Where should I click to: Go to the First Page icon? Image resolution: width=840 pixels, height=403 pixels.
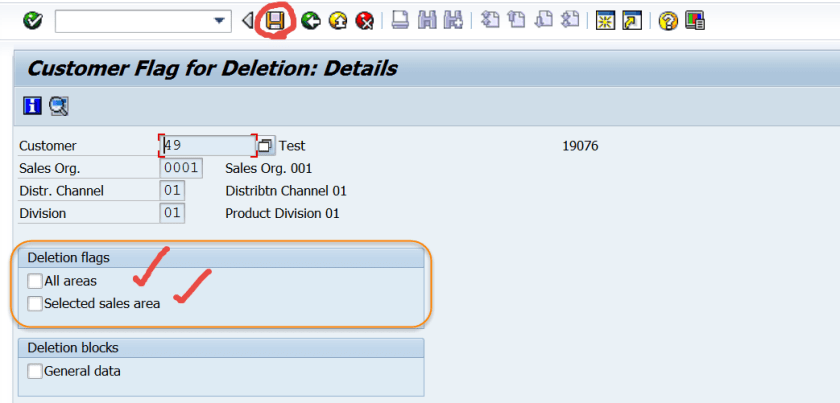tap(490, 21)
